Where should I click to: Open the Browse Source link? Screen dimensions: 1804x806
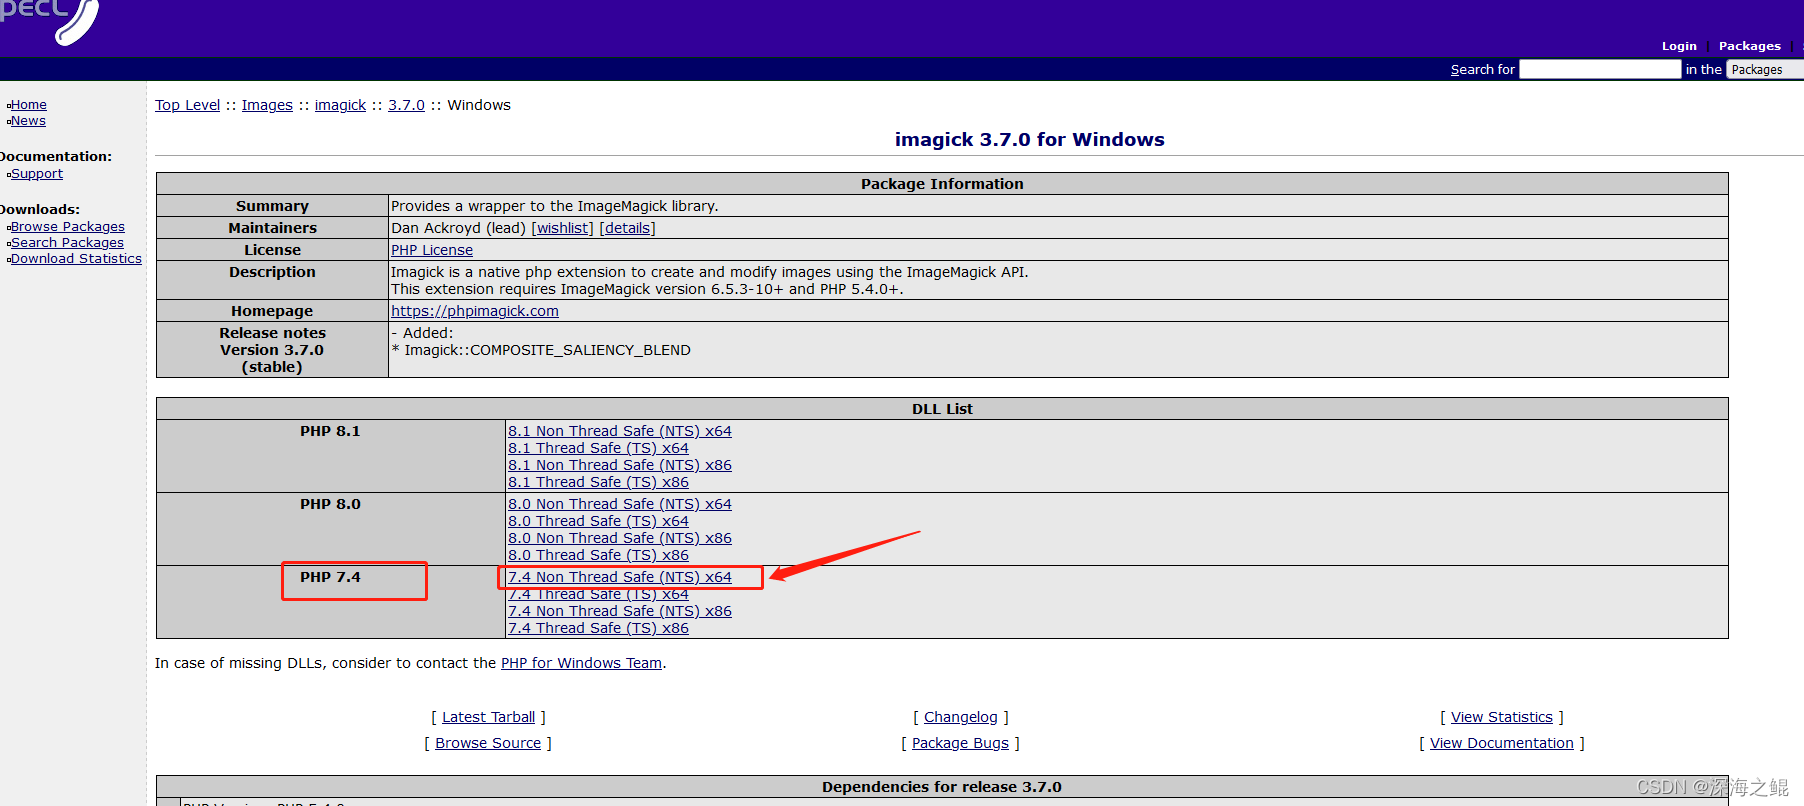point(488,743)
